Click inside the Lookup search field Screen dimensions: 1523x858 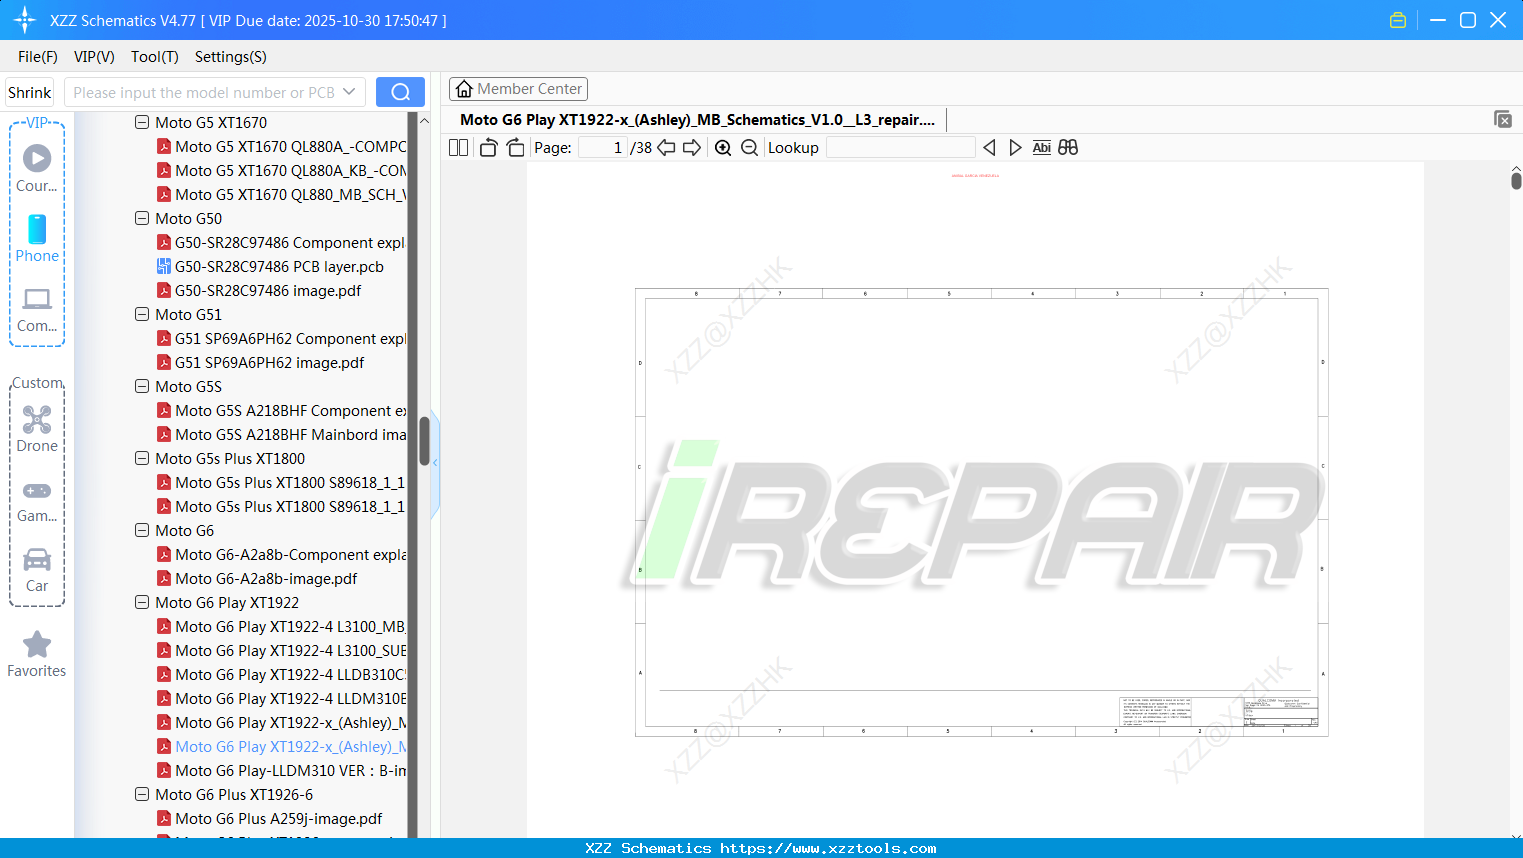900,147
